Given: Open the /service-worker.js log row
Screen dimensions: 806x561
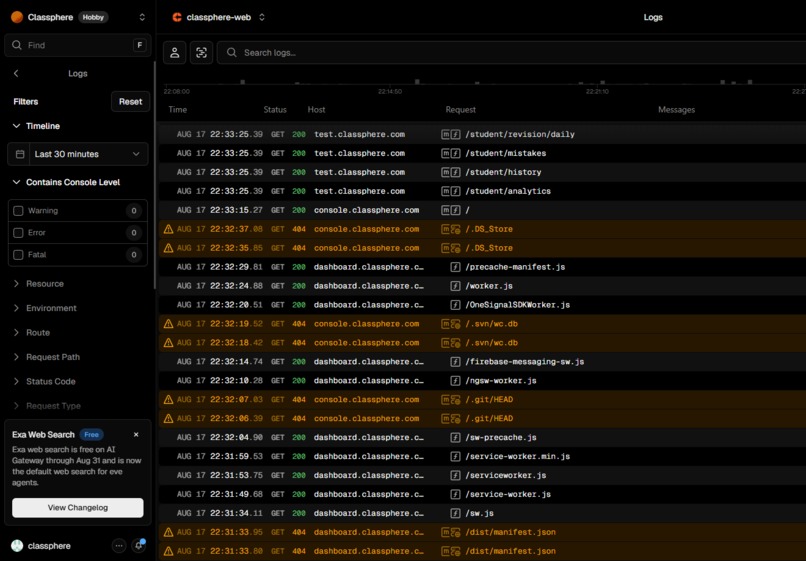Looking at the screenshot, I should 482,494.
